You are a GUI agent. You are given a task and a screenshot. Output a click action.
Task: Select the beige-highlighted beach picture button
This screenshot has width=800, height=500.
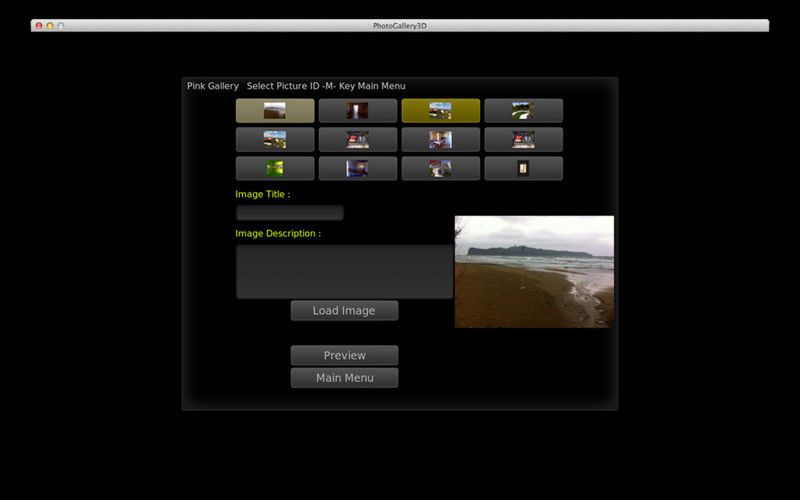click(x=275, y=111)
